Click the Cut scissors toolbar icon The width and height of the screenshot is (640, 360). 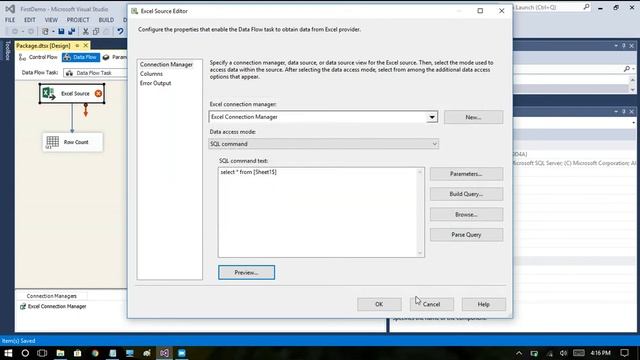tap(86, 31)
